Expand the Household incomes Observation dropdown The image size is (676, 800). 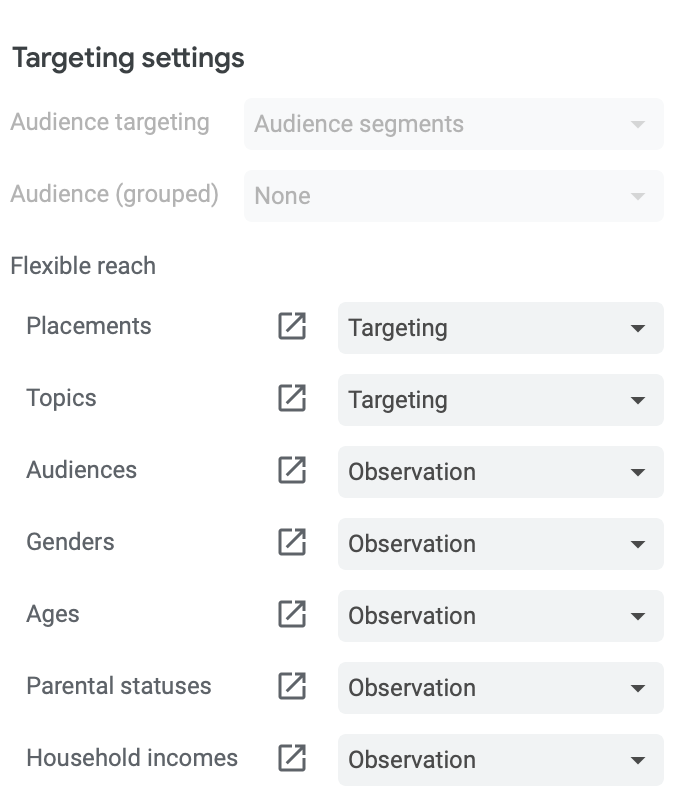click(500, 760)
